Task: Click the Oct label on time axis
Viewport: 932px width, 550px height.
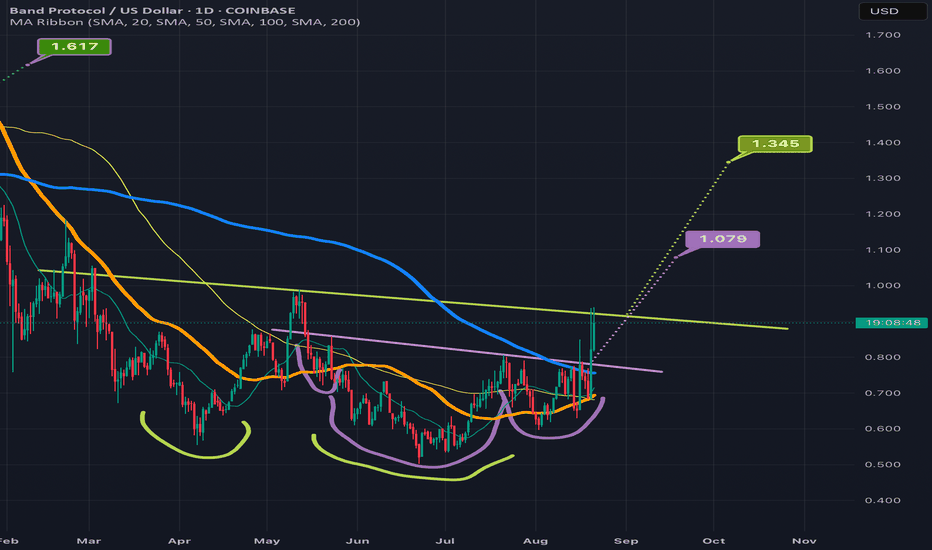Action: 714,541
